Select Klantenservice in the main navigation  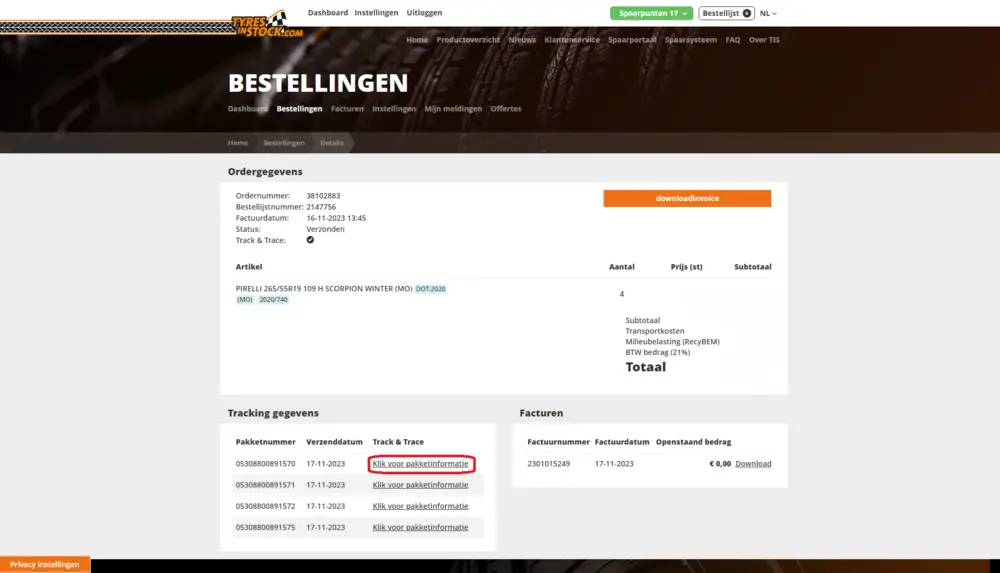(572, 40)
